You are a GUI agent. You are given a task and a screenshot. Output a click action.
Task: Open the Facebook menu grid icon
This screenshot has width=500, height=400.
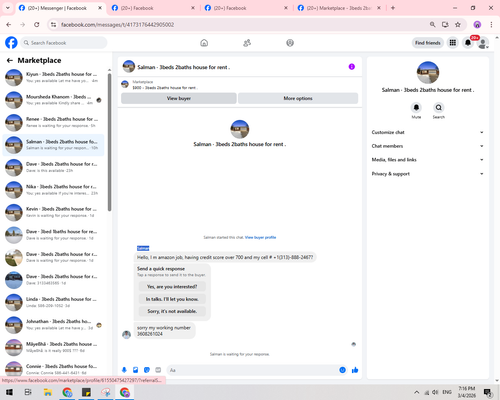(453, 43)
